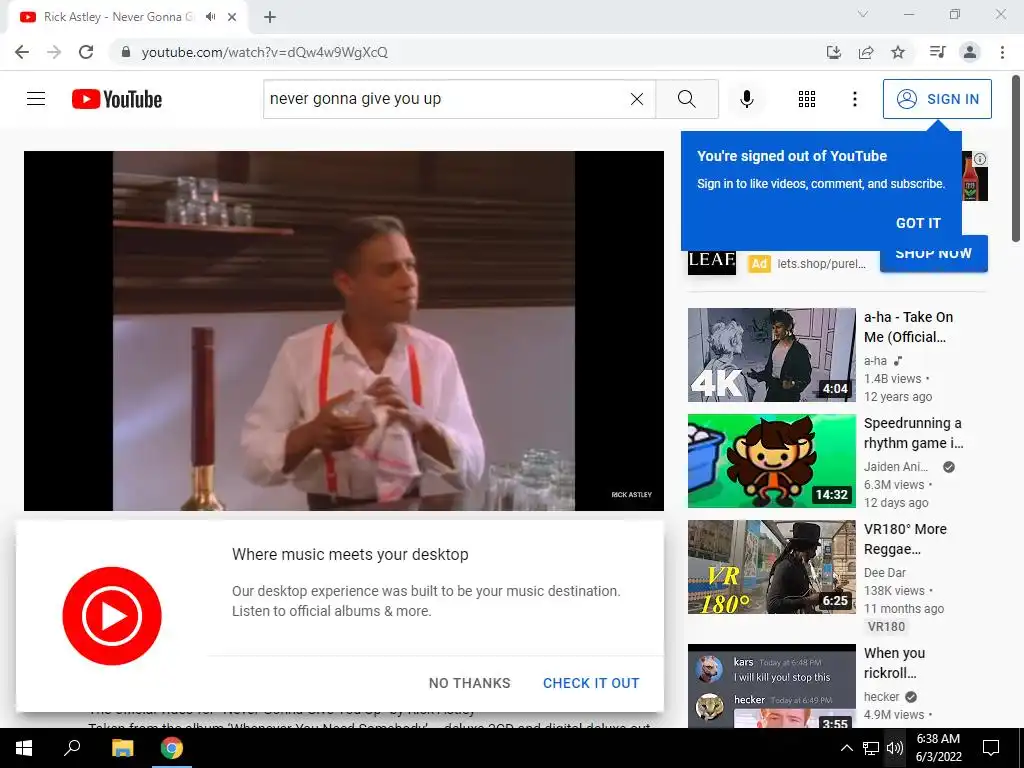Open Chrome three-dot menu
1024x768 pixels.
(x=1002, y=52)
